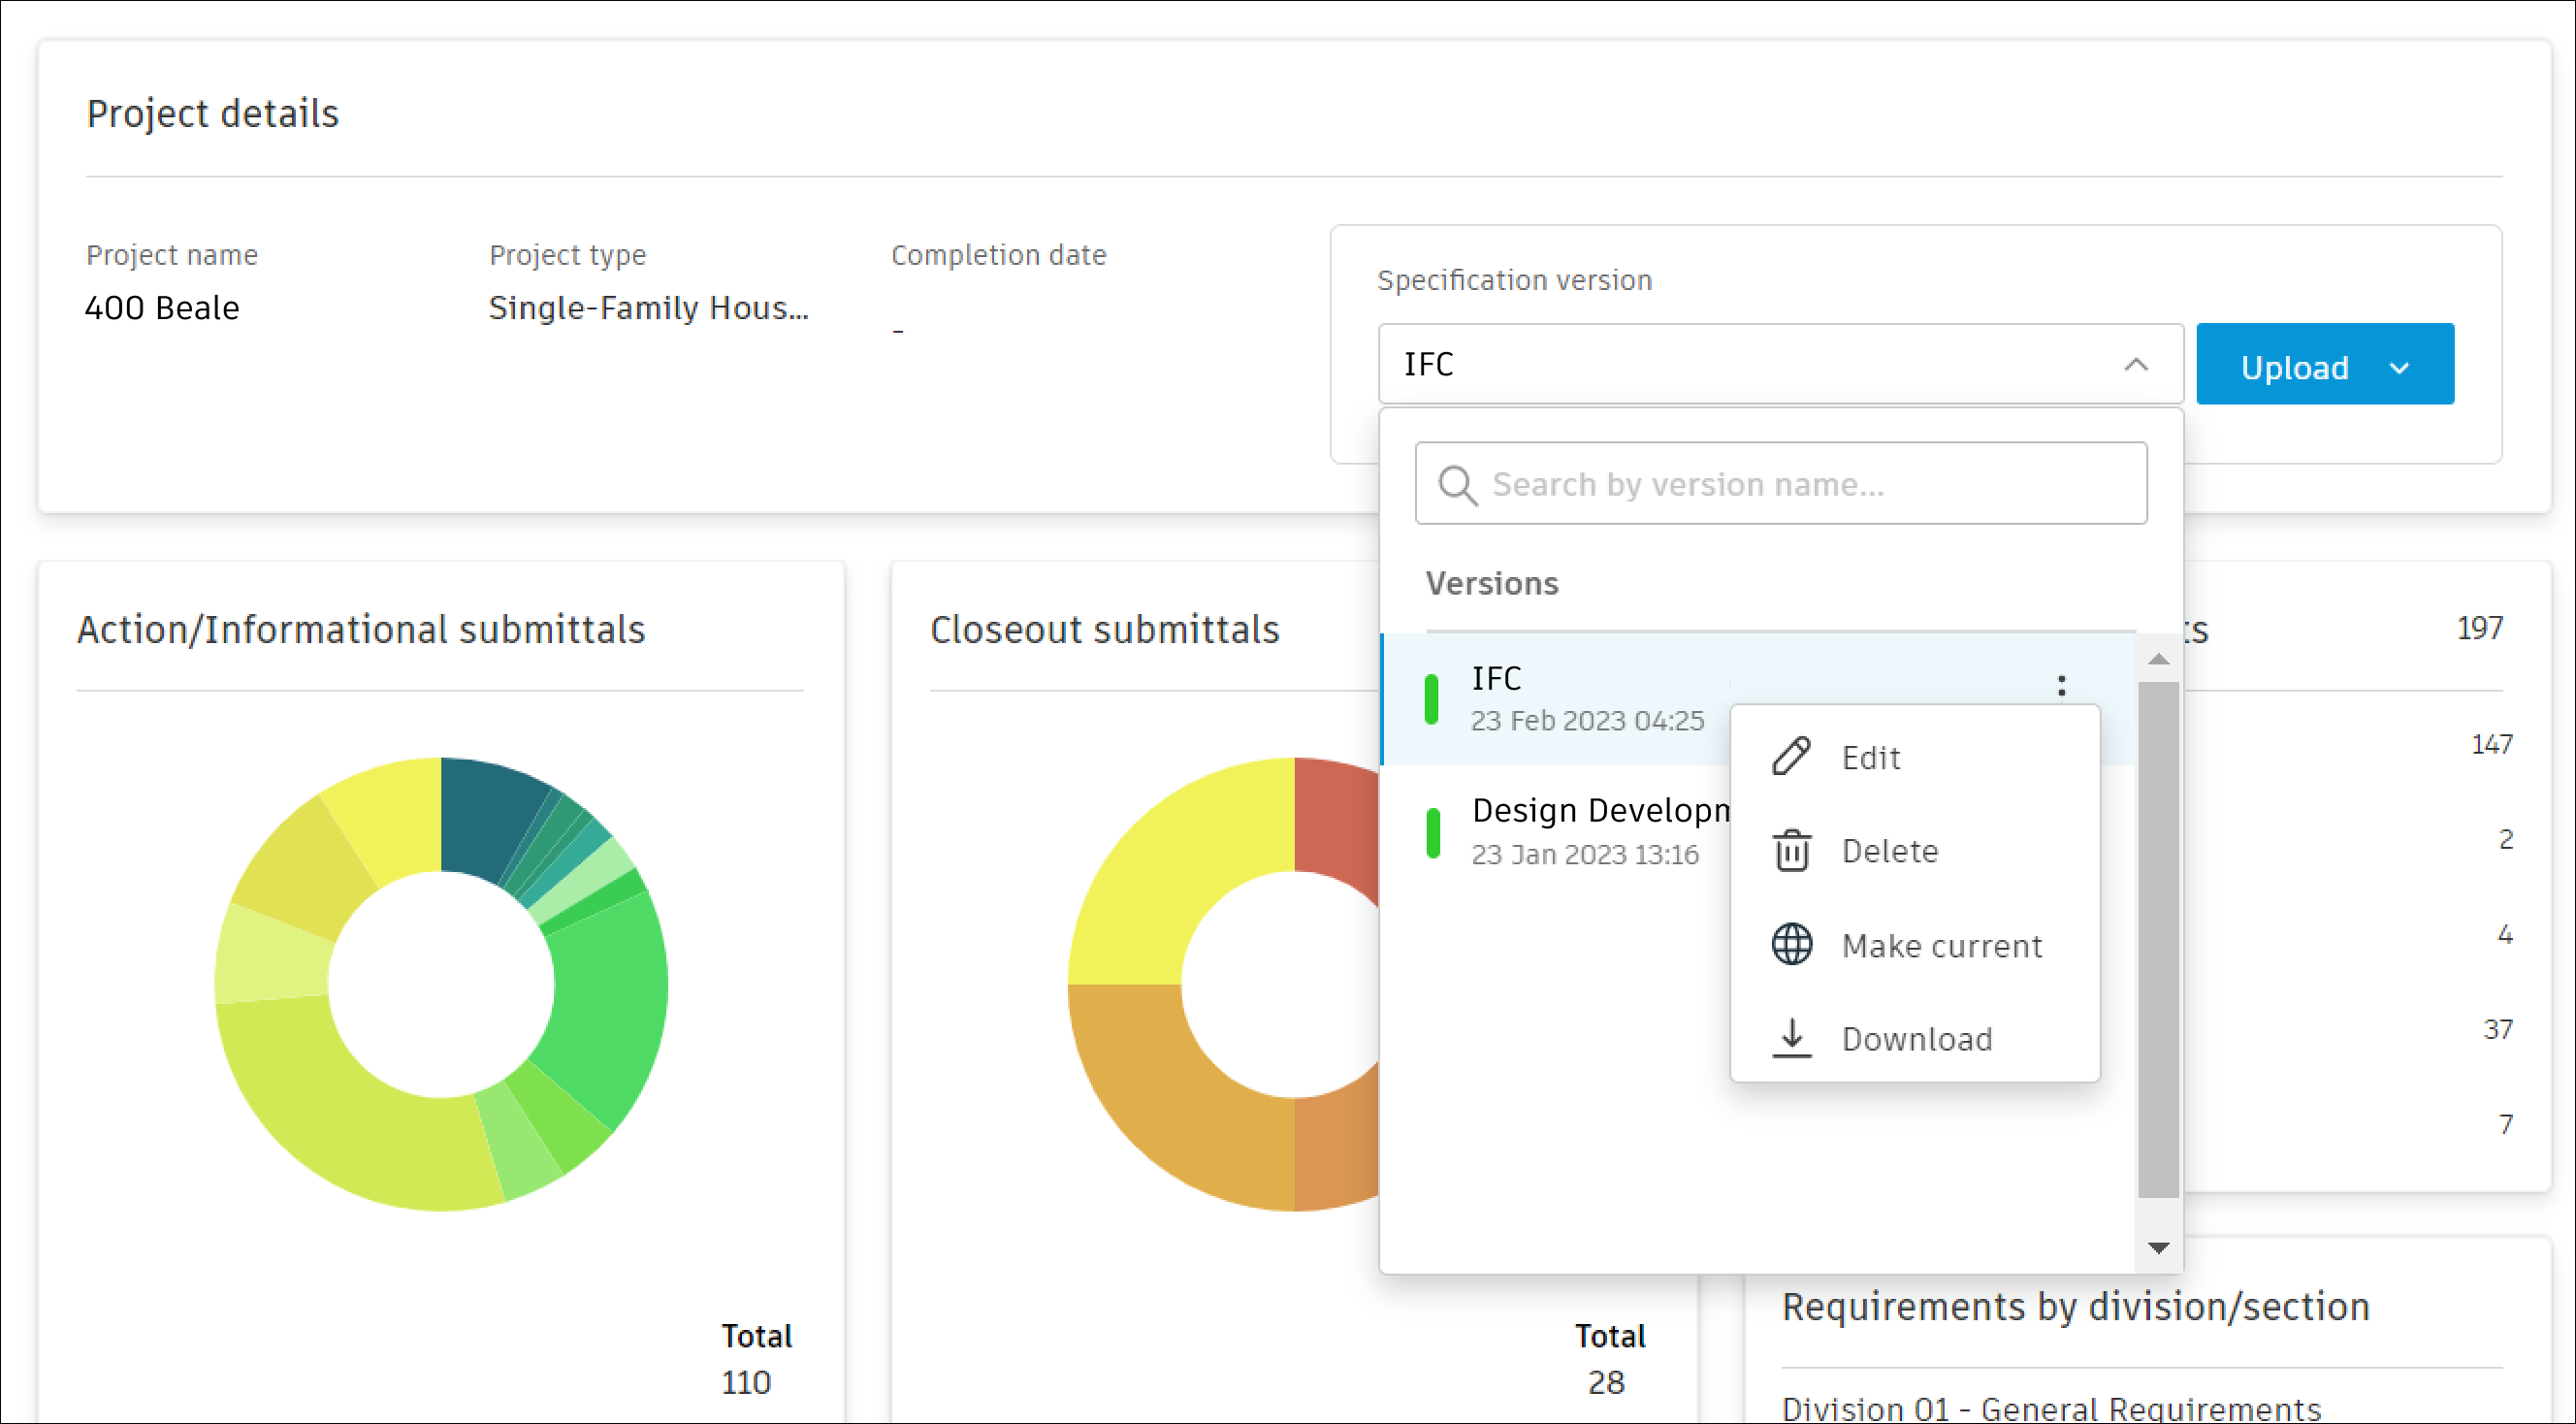Choose Make current from context menu

pos(1940,945)
